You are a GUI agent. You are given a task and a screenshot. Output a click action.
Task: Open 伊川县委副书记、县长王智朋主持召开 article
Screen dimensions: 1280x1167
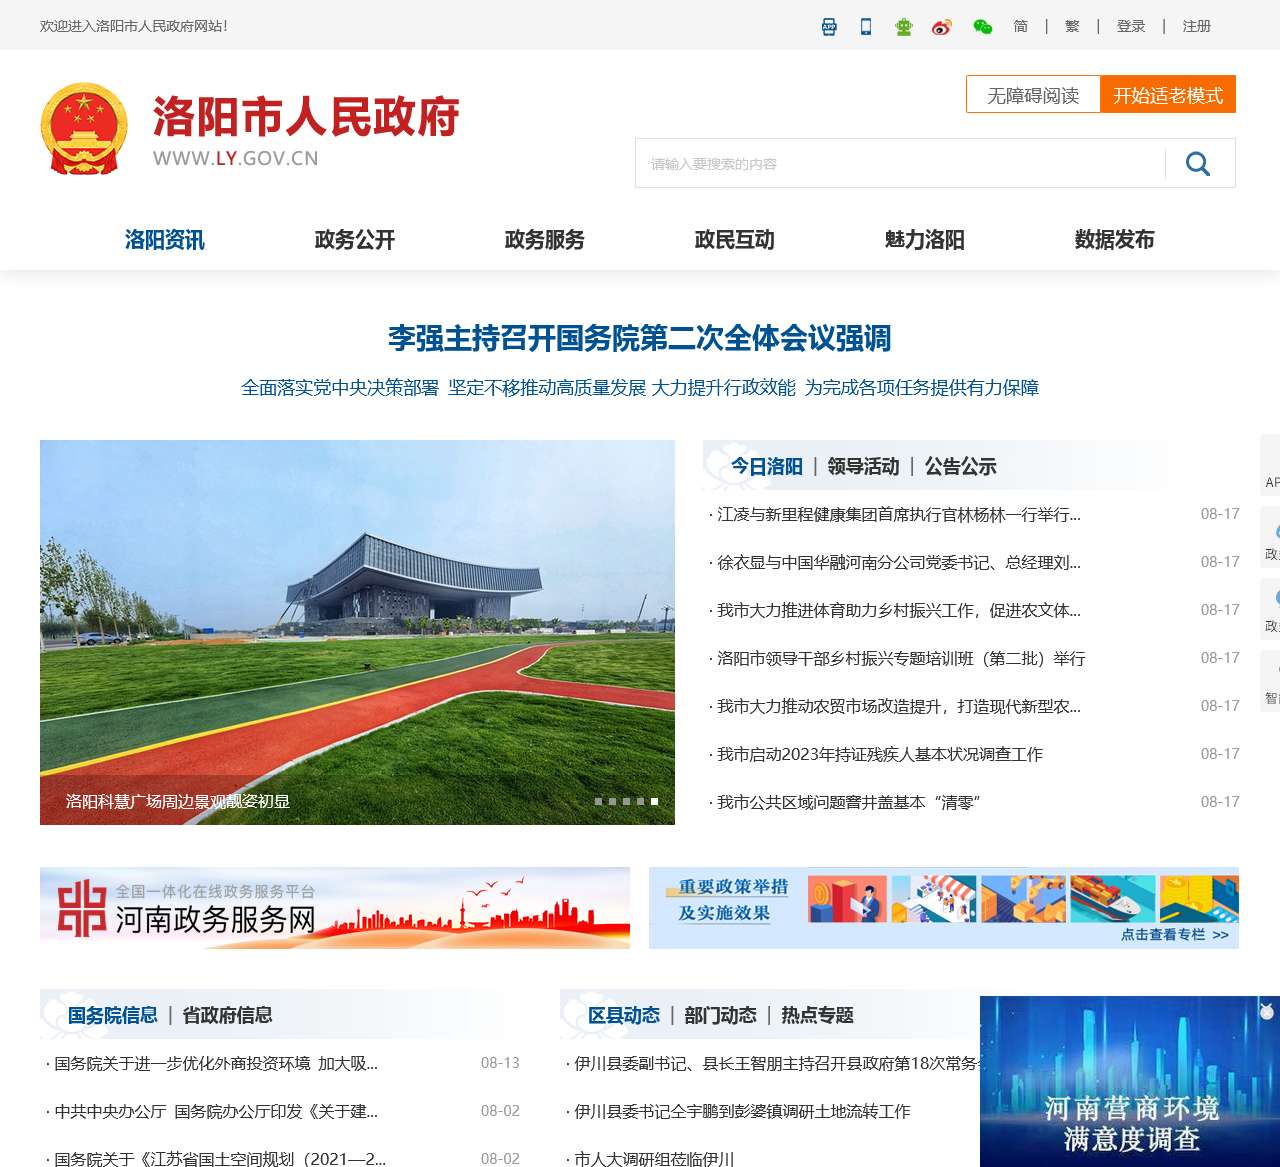[776, 1064]
